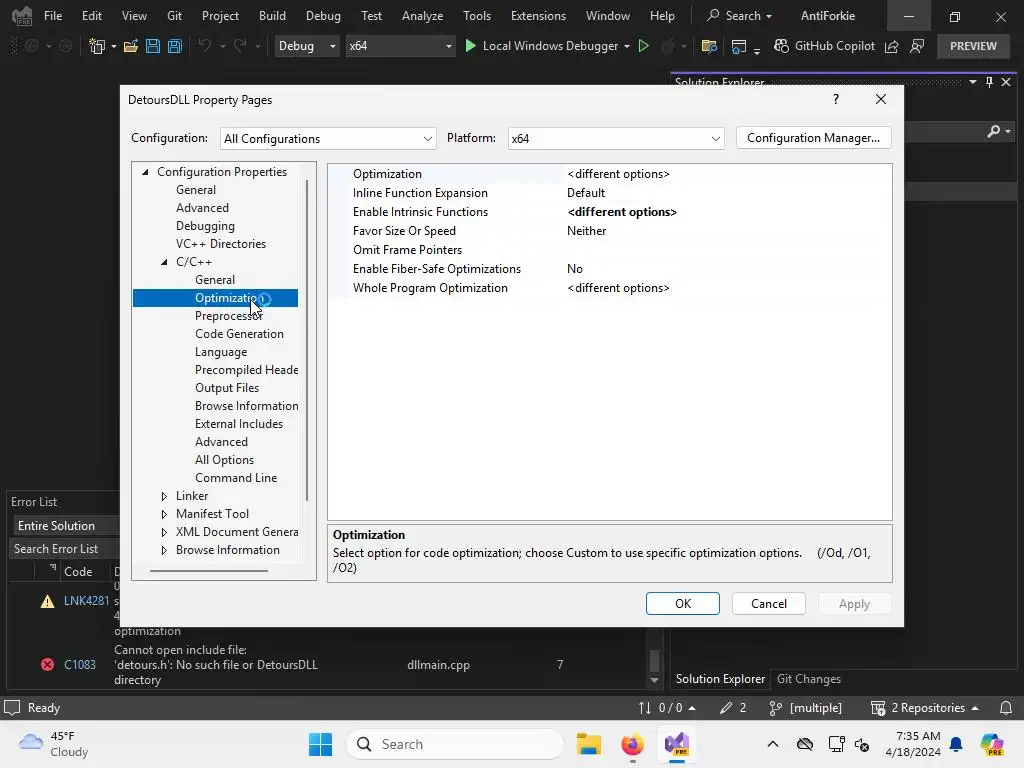Click the Save icon in toolbar
This screenshot has width=1024, height=768.
click(153, 46)
